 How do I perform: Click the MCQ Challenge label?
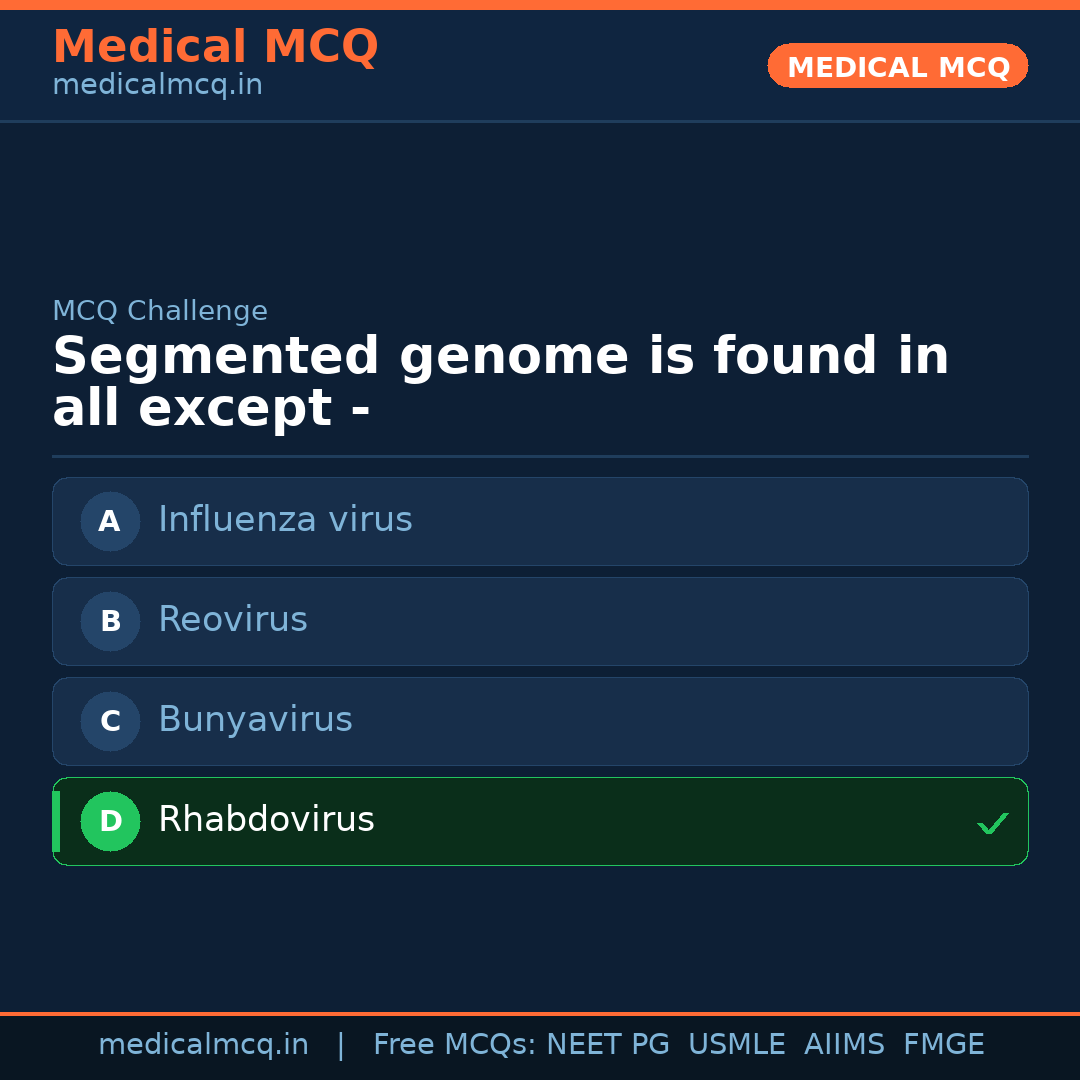pyautogui.click(x=160, y=311)
